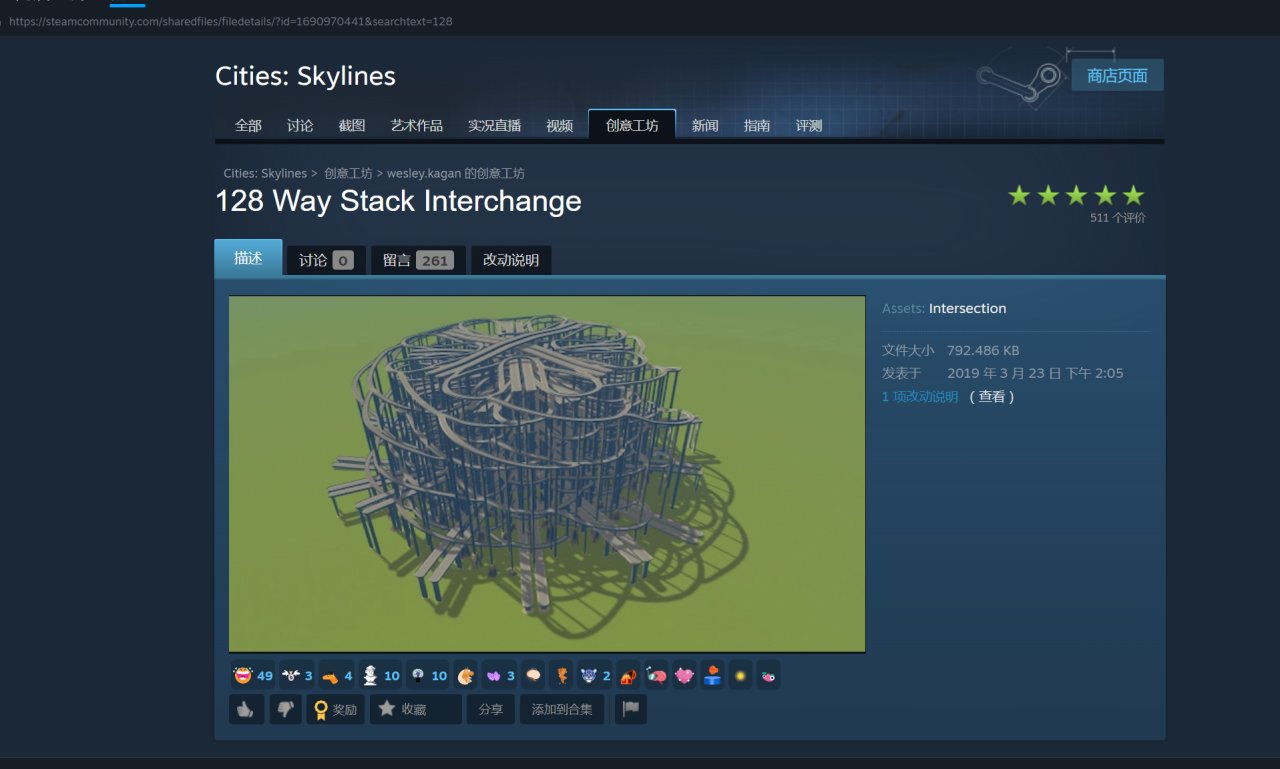
Task: Click the purple butterfly award showing 3
Action: point(500,675)
